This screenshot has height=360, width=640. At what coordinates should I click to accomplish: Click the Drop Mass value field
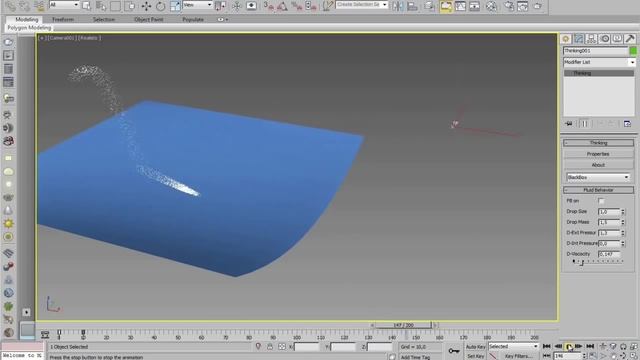coord(609,222)
